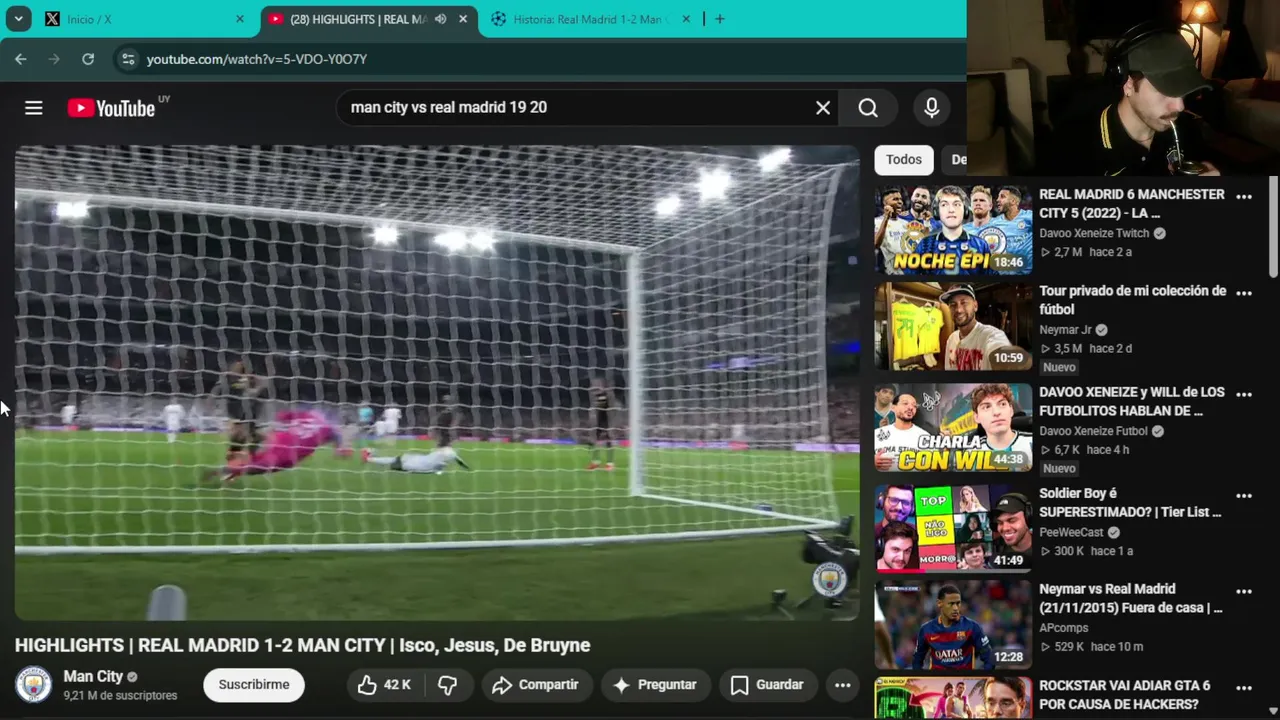Viewport: 1280px width, 720px height.
Task: Click the magnifier search button
Action: pyautogui.click(x=868, y=108)
